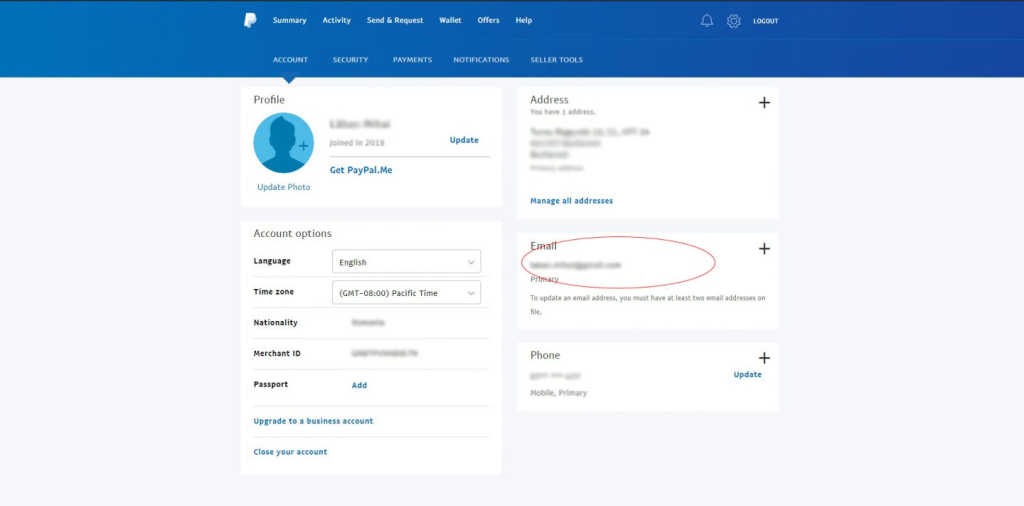
Task: Click Manage all addresses link
Action: (x=571, y=200)
